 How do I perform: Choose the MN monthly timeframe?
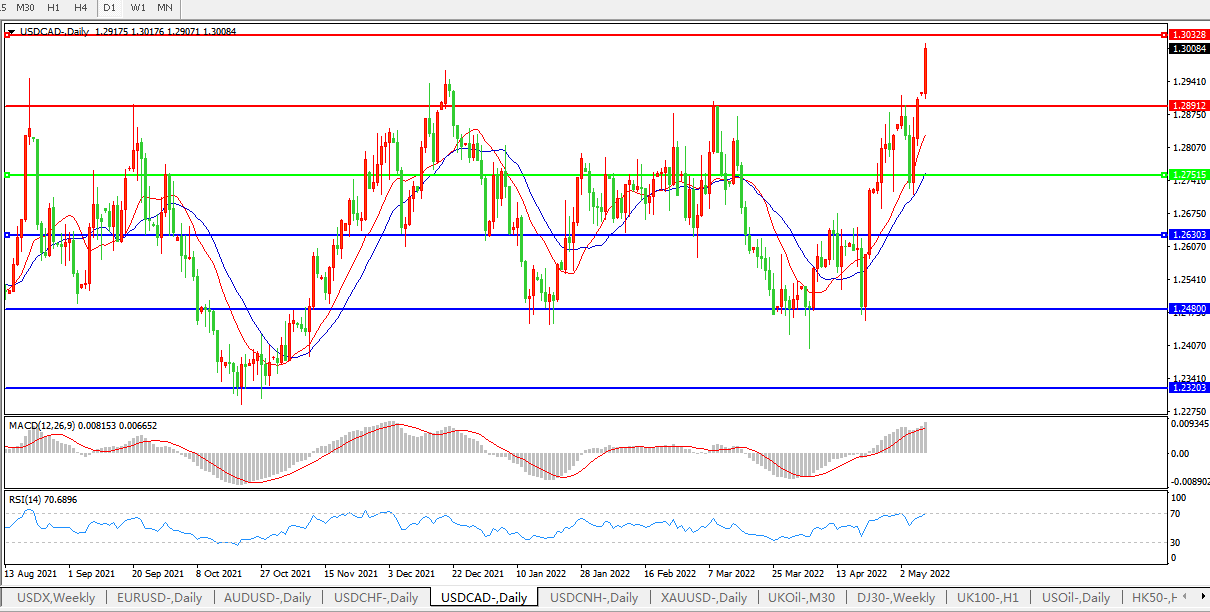[x=165, y=8]
